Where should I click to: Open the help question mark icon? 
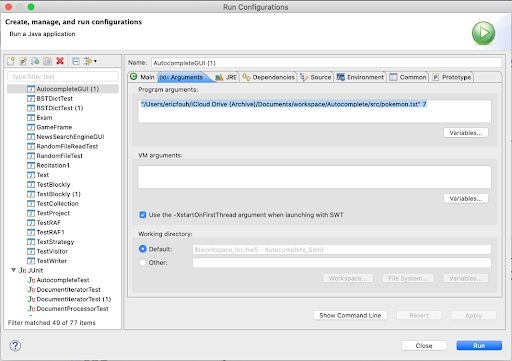pos(15,346)
